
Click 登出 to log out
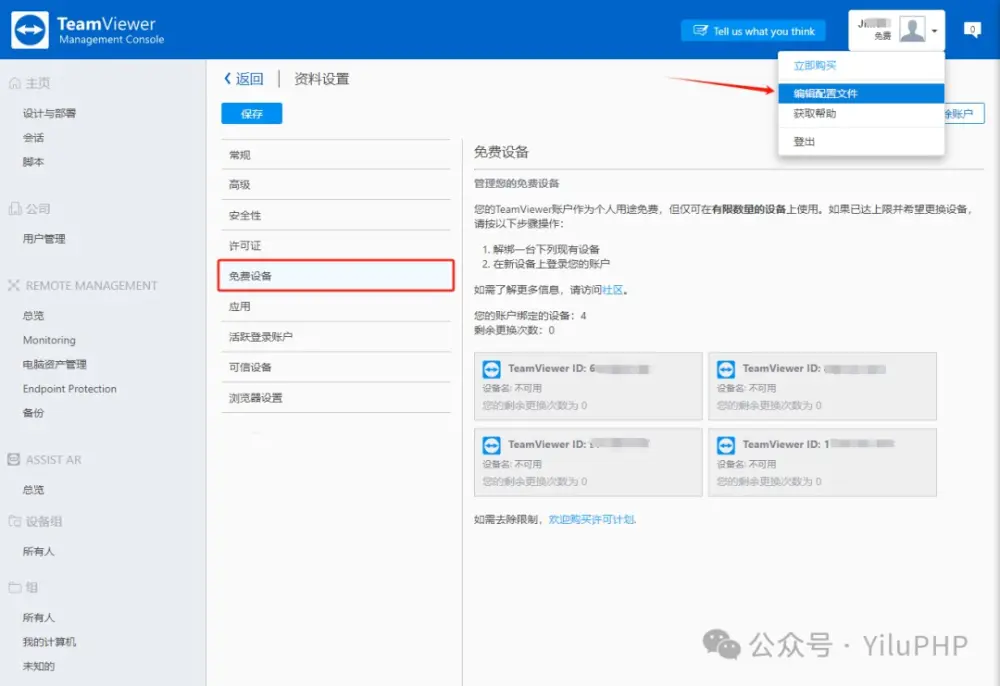804,142
